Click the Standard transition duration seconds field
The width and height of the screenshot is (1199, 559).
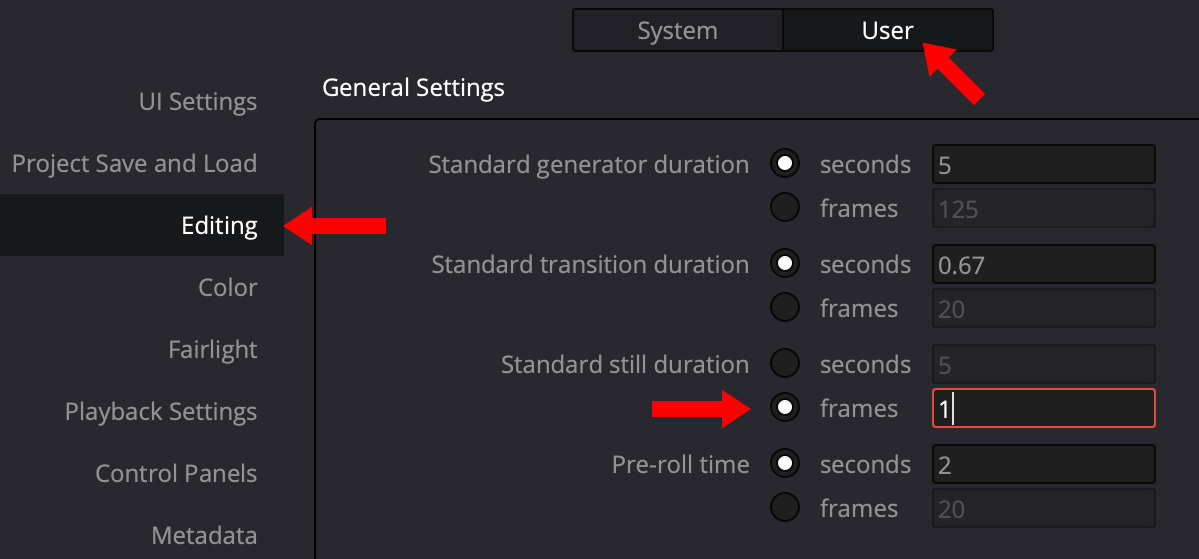[x=1043, y=264]
